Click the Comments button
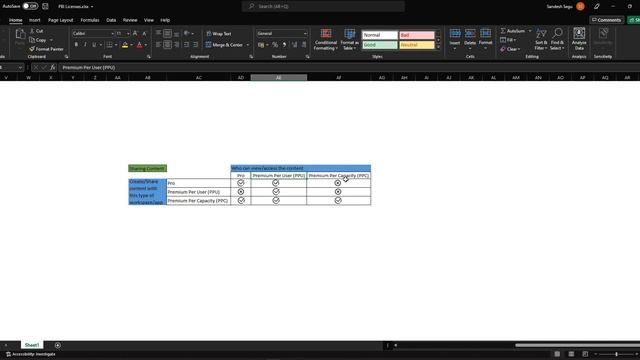 (606, 20)
